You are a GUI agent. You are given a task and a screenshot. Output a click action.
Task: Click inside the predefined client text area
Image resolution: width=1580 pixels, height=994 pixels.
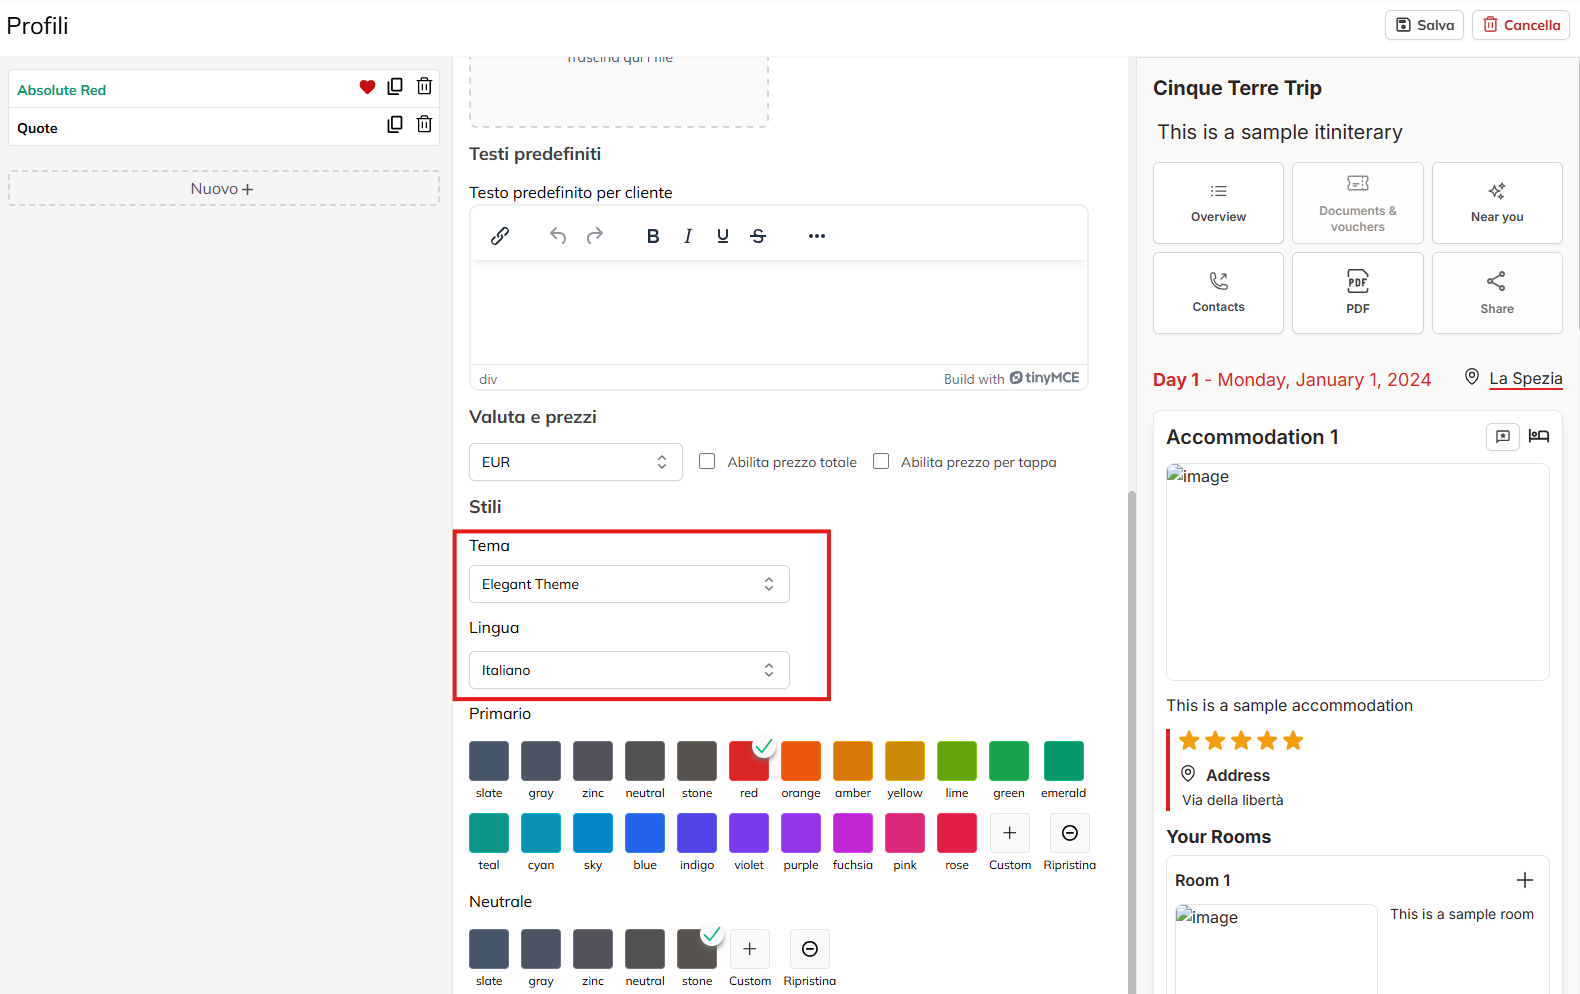[x=778, y=314]
